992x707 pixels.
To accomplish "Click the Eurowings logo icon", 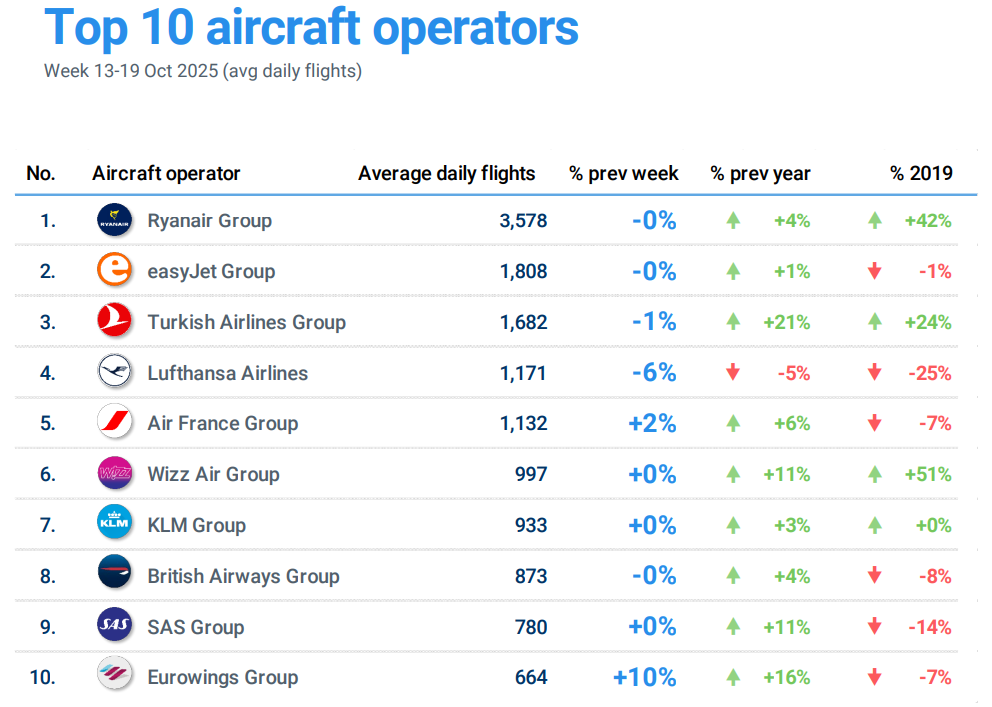I will (x=114, y=677).
